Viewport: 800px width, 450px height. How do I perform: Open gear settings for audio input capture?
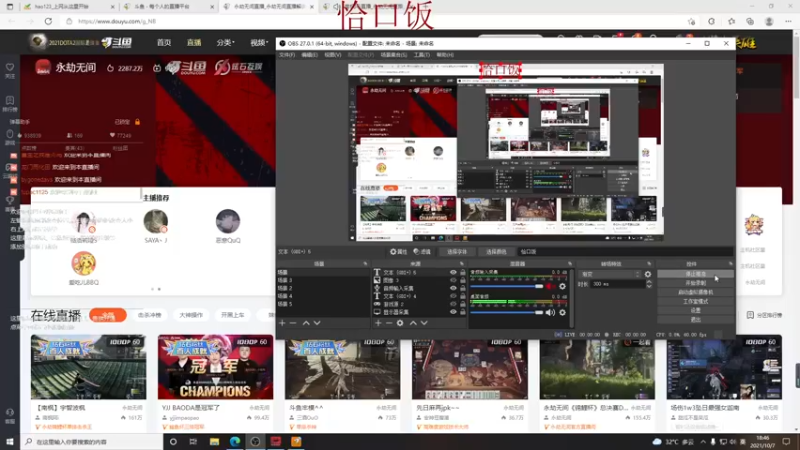pyautogui.click(x=562, y=286)
